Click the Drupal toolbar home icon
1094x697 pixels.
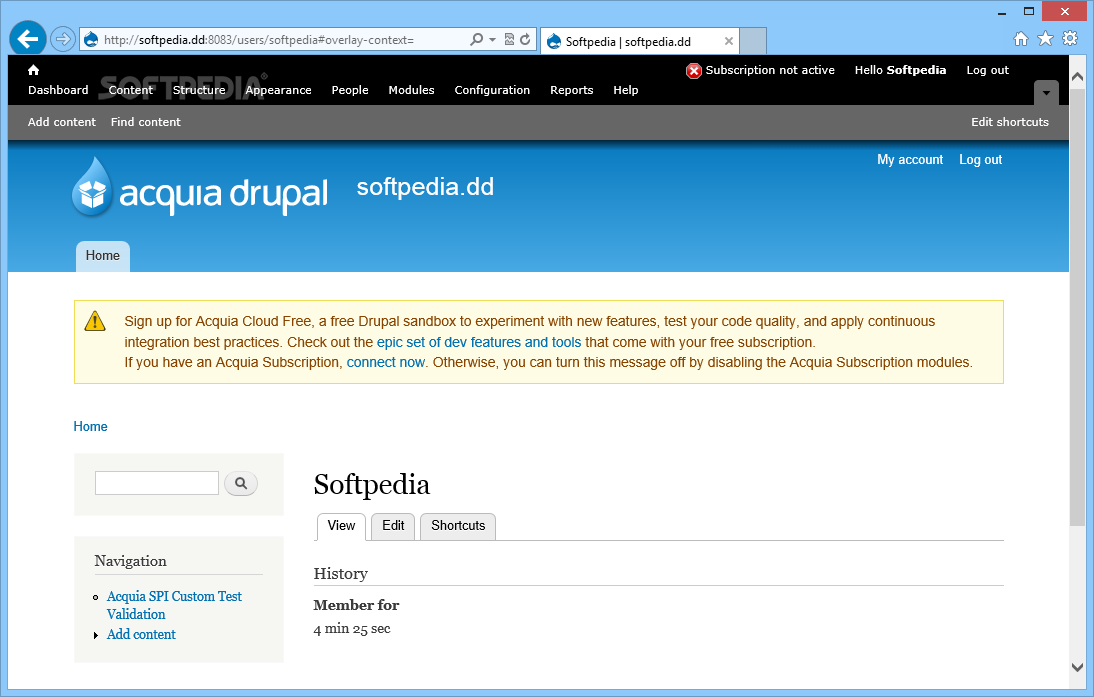pos(33,70)
